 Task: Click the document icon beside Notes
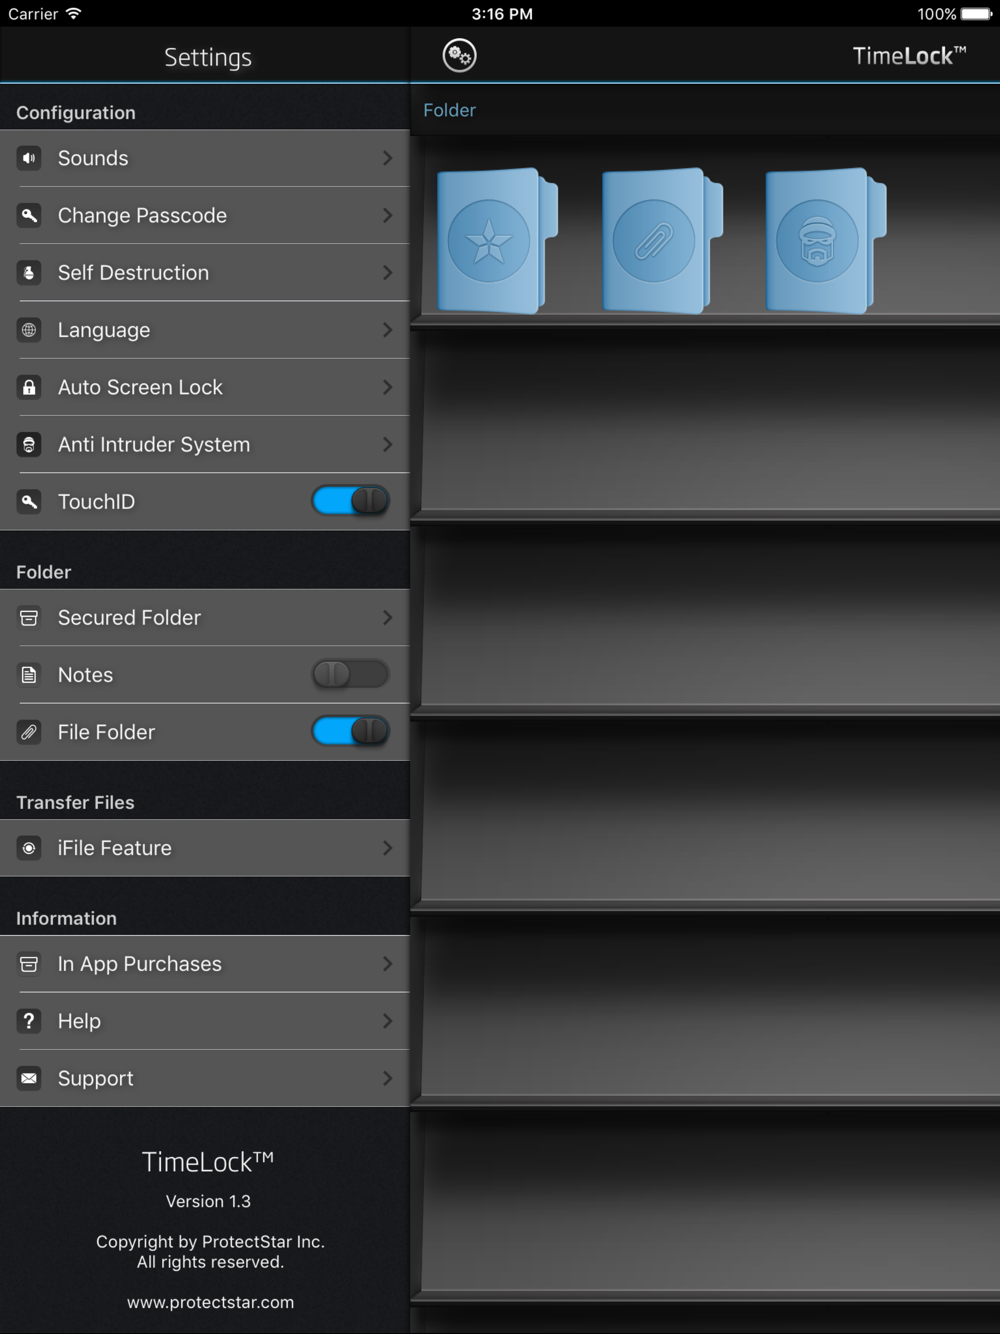29,675
